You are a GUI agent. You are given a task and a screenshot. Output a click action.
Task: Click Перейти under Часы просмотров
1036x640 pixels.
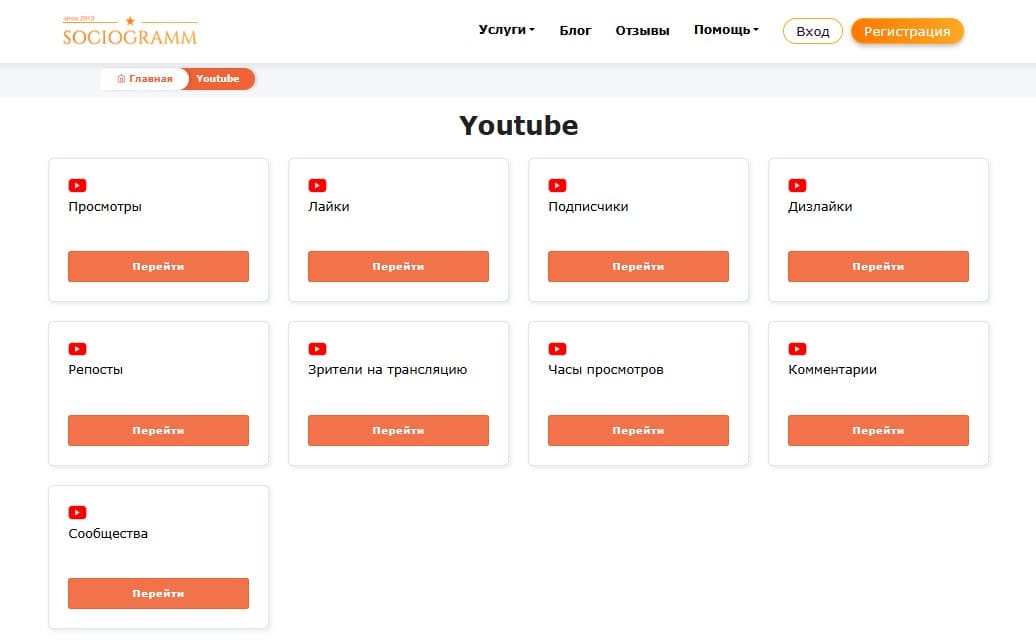pyautogui.click(x=638, y=430)
